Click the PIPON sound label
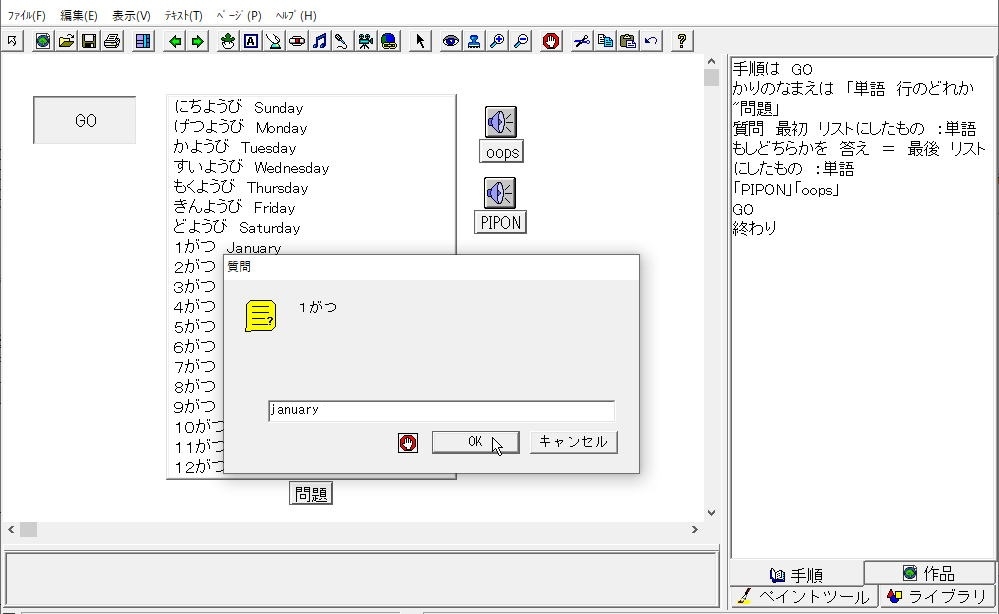Viewport: 999px width, 614px height. (500, 222)
